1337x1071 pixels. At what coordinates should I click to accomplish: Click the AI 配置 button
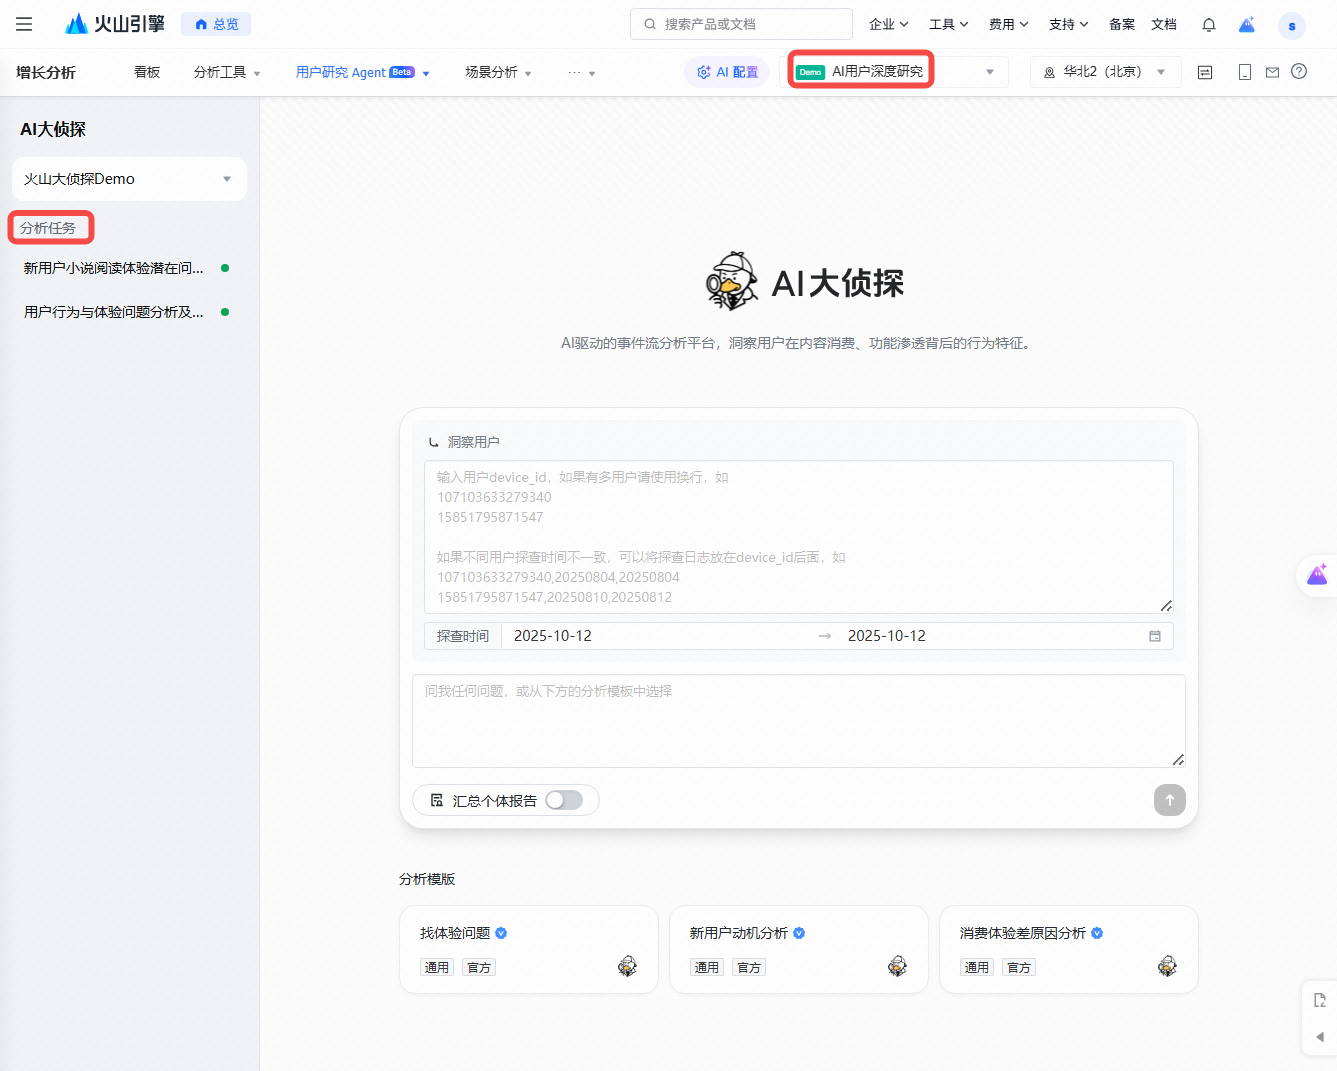pos(728,72)
